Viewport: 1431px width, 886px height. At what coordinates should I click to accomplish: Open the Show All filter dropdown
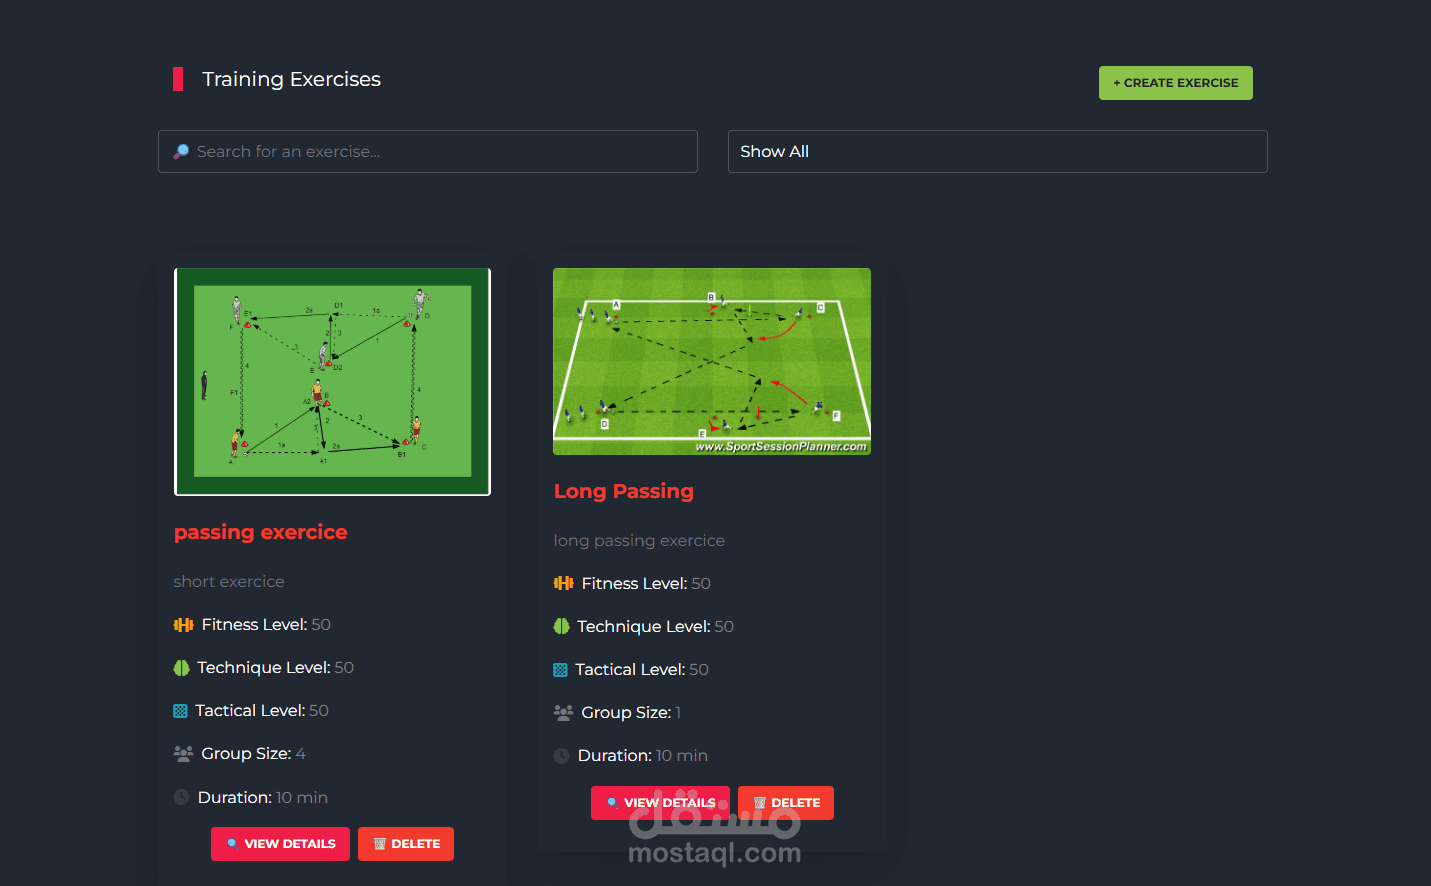tap(997, 151)
